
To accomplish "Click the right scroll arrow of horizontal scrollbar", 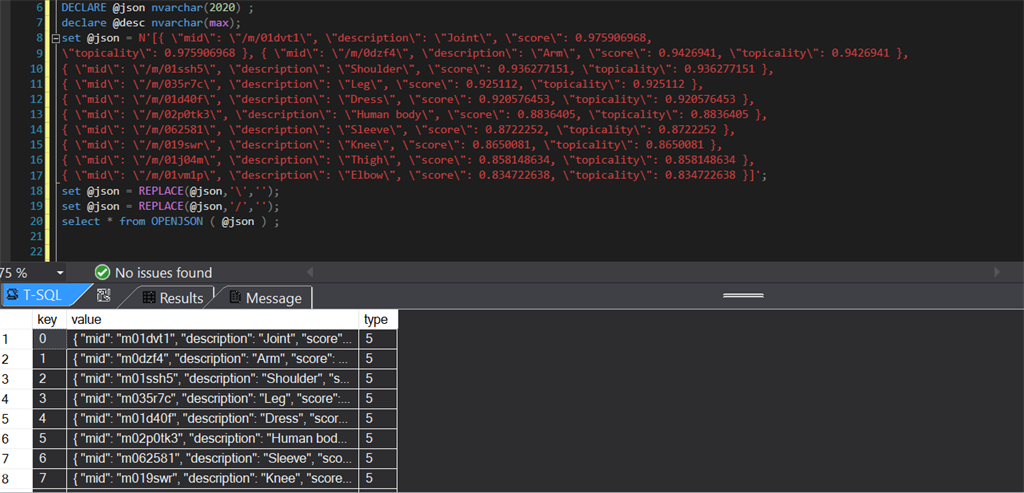I will point(997,272).
